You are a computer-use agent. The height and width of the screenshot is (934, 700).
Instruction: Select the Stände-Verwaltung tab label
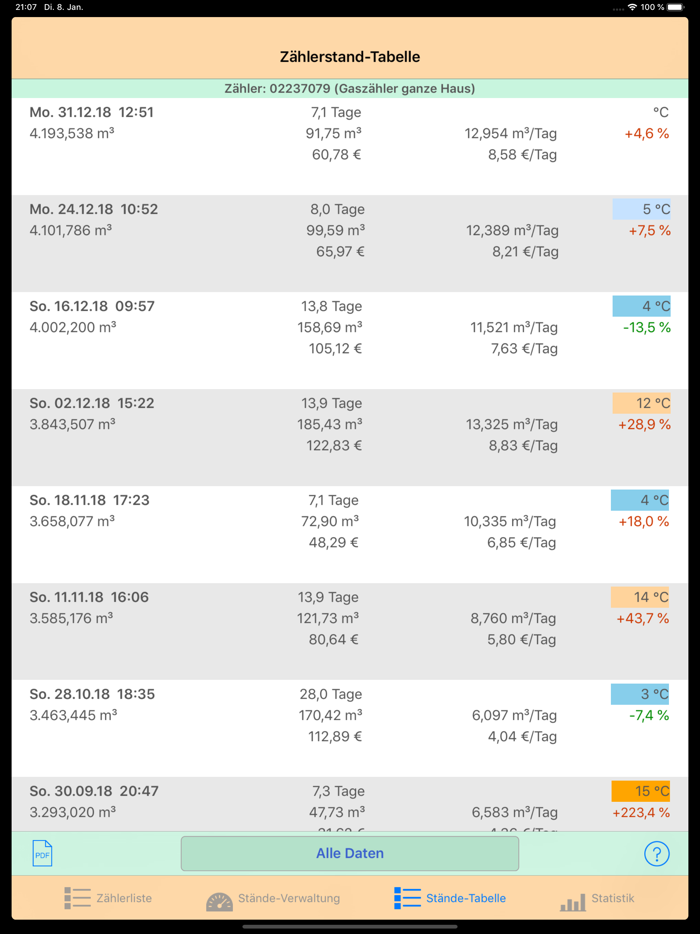[288, 898]
